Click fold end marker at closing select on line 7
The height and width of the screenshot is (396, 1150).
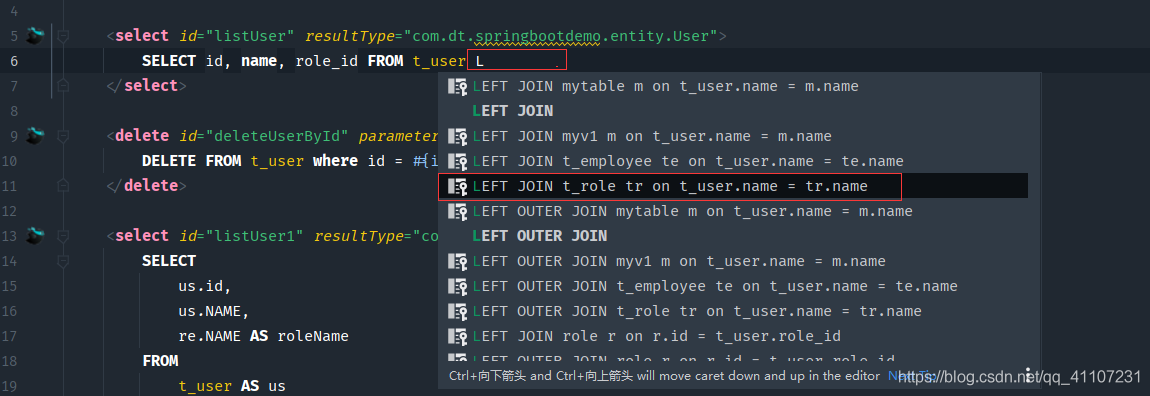pos(63,86)
